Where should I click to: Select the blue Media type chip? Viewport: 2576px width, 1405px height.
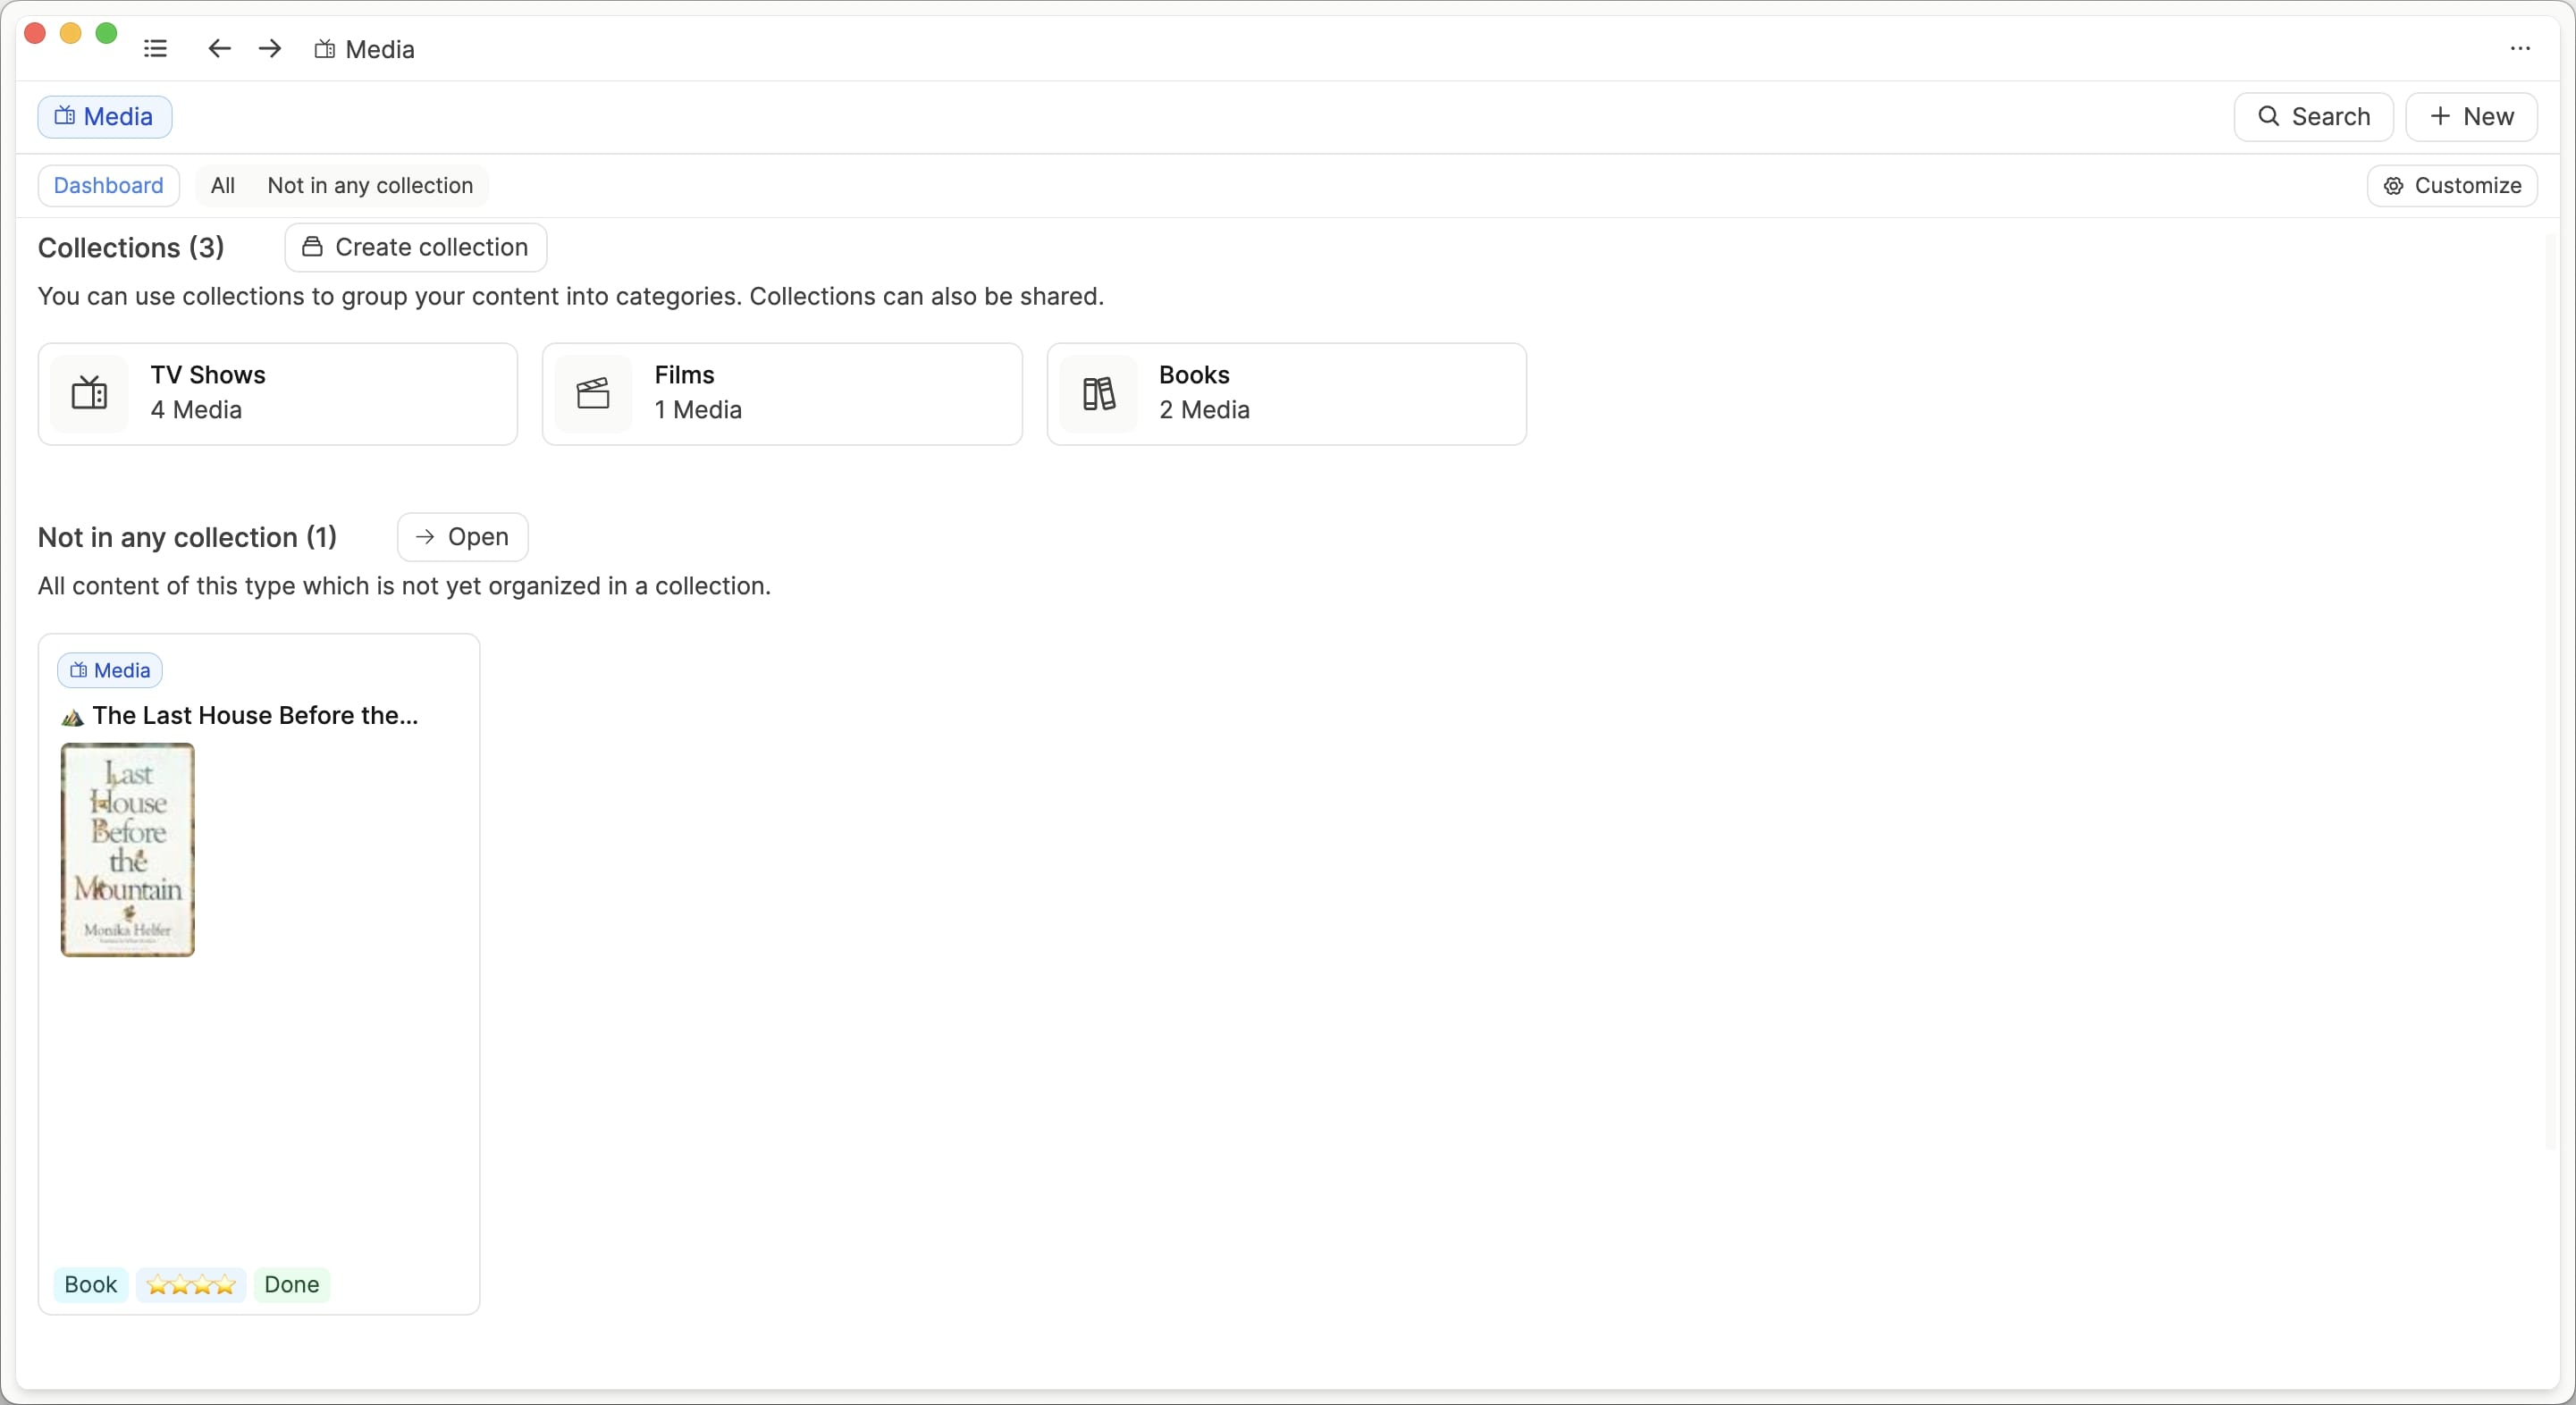(105, 117)
